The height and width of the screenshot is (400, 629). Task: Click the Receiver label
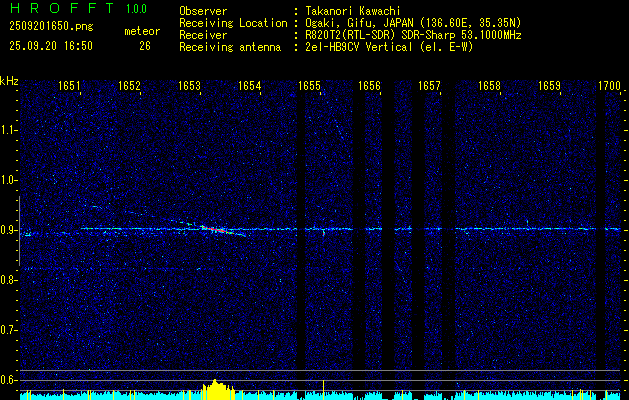203,35
